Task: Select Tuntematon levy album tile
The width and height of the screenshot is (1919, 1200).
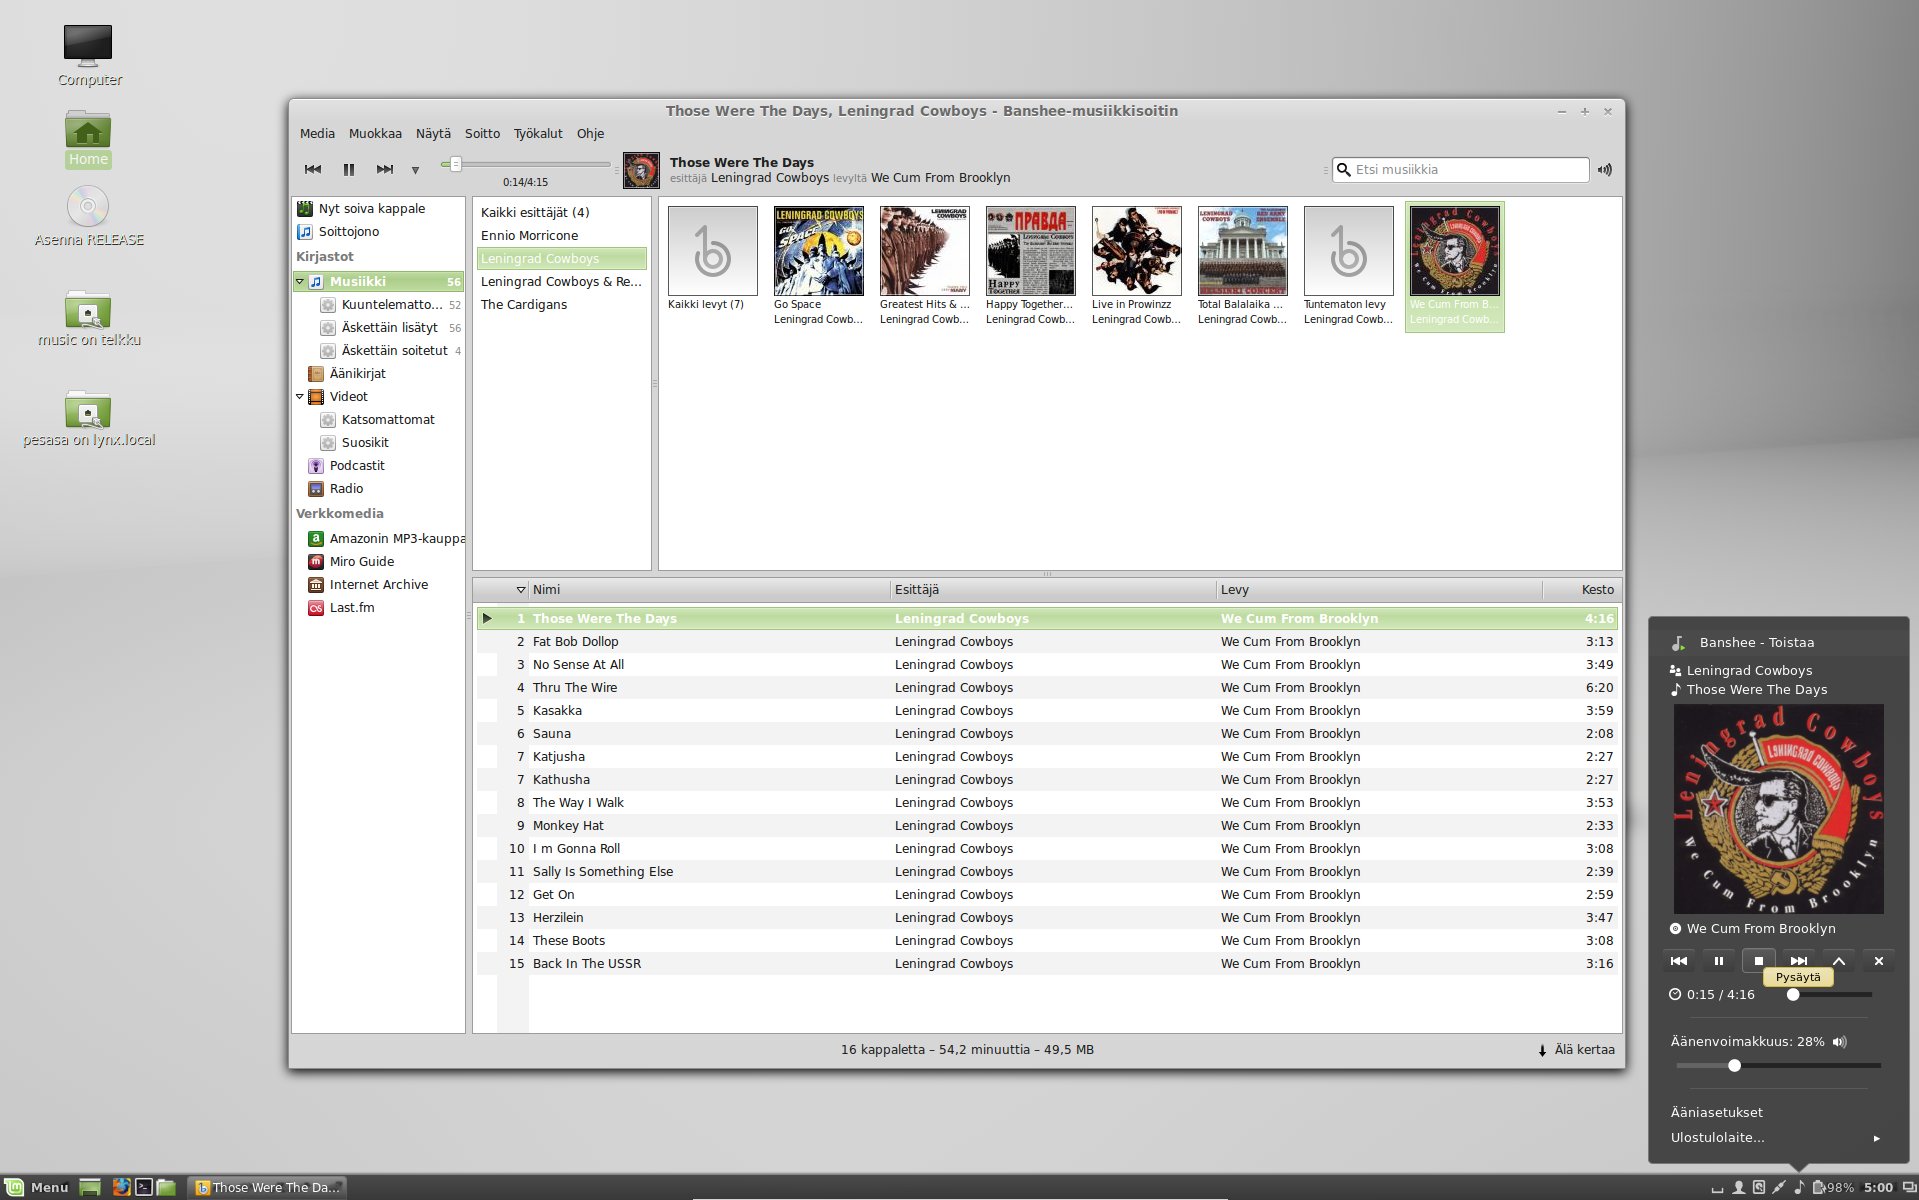Action: point(1348,266)
